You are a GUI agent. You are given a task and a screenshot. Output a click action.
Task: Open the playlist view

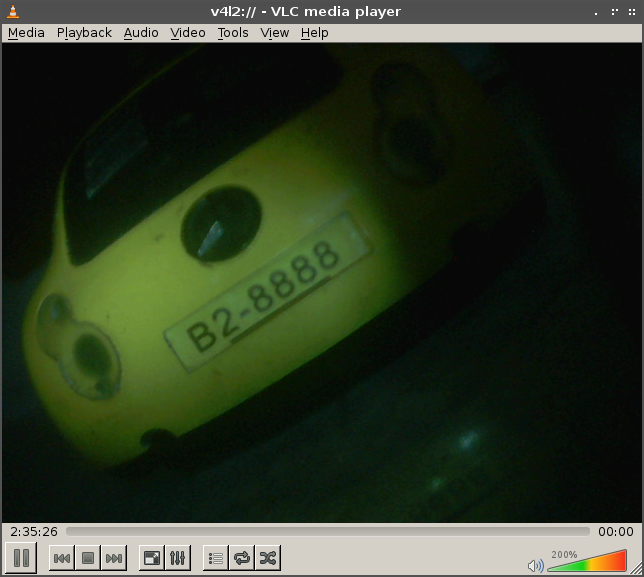(216, 558)
